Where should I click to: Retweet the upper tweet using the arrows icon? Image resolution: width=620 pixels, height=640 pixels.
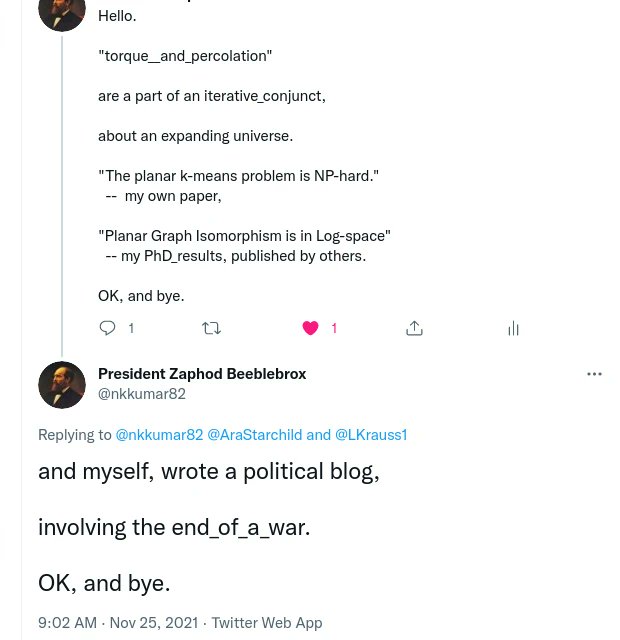[211, 328]
